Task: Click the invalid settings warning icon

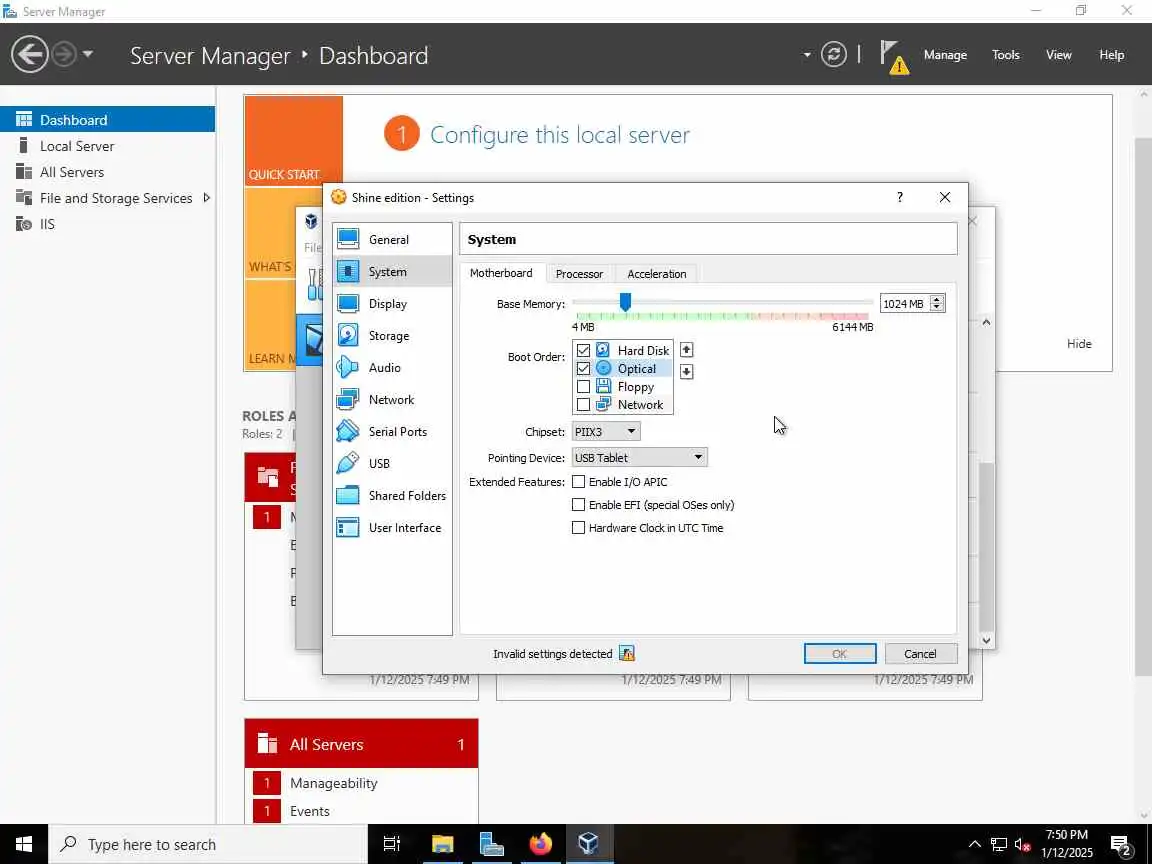Action: click(627, 653)
